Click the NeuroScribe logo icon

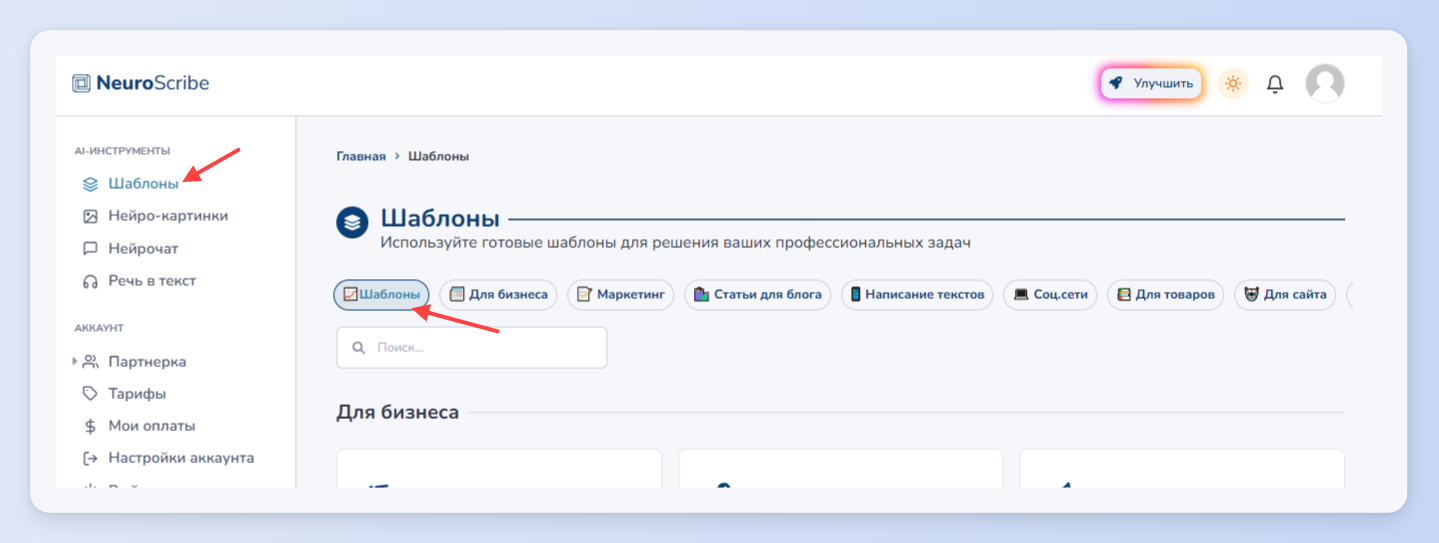point(81,83)
